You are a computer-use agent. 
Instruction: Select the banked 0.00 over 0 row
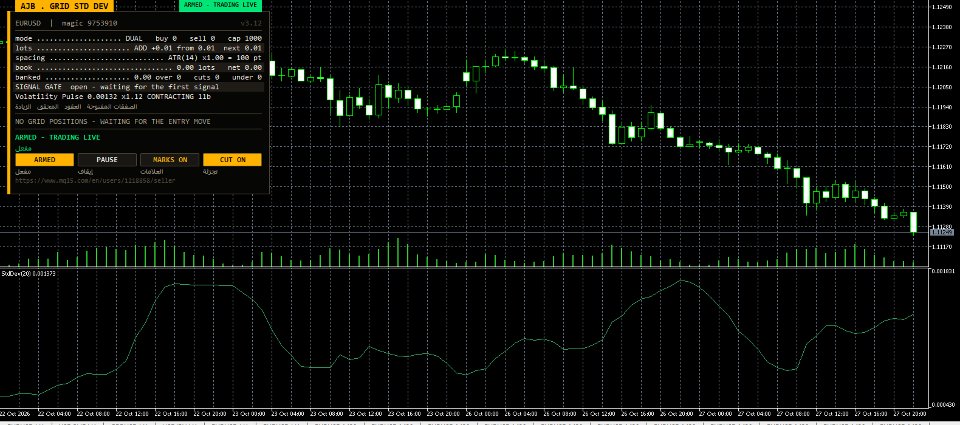(x=138, y=78)
